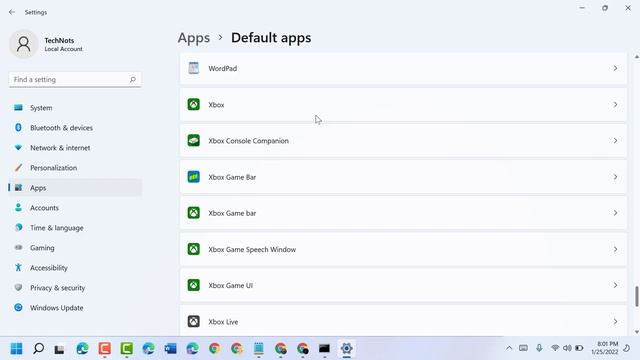Open Accounts settings
The height and width of the screenshot is (360, 640).
click(x=75, y=208)
